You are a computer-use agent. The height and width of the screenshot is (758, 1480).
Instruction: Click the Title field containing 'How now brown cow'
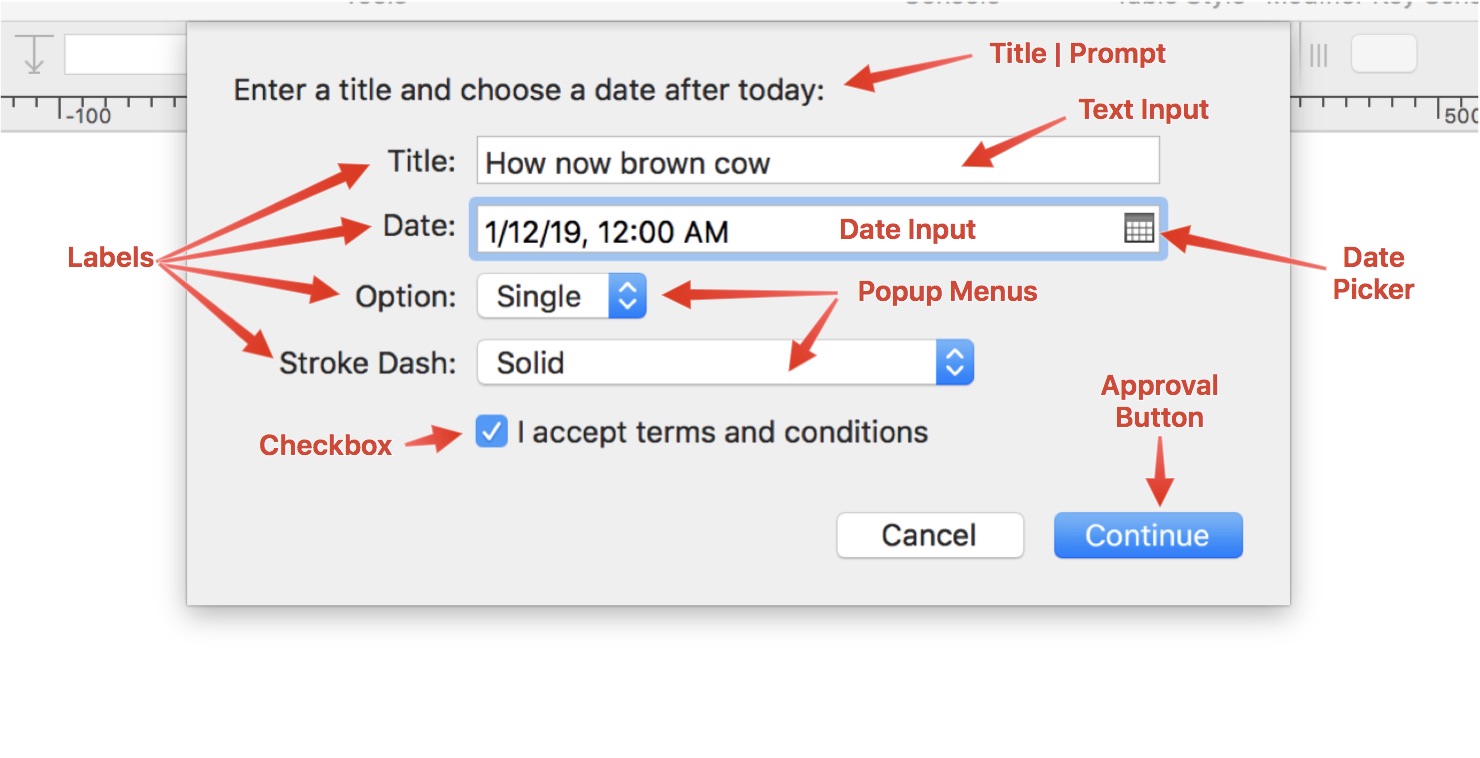[x=817, y=162]
